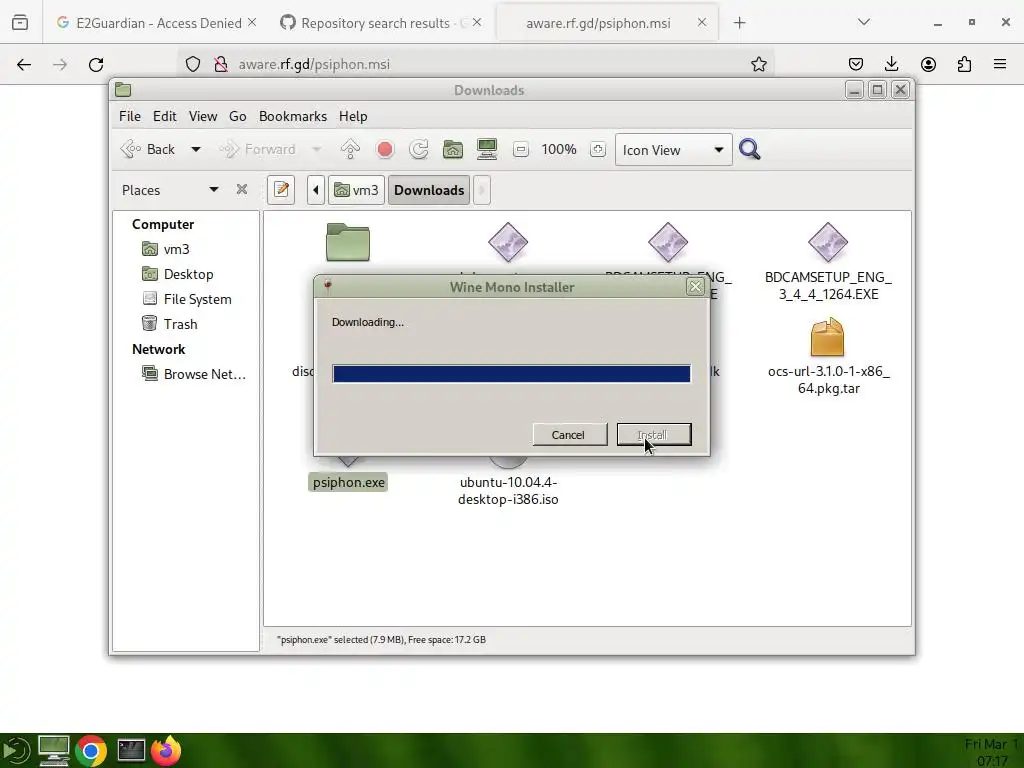
Task: Click the tracking protection shield icon
Action: [x=193, y=64]
